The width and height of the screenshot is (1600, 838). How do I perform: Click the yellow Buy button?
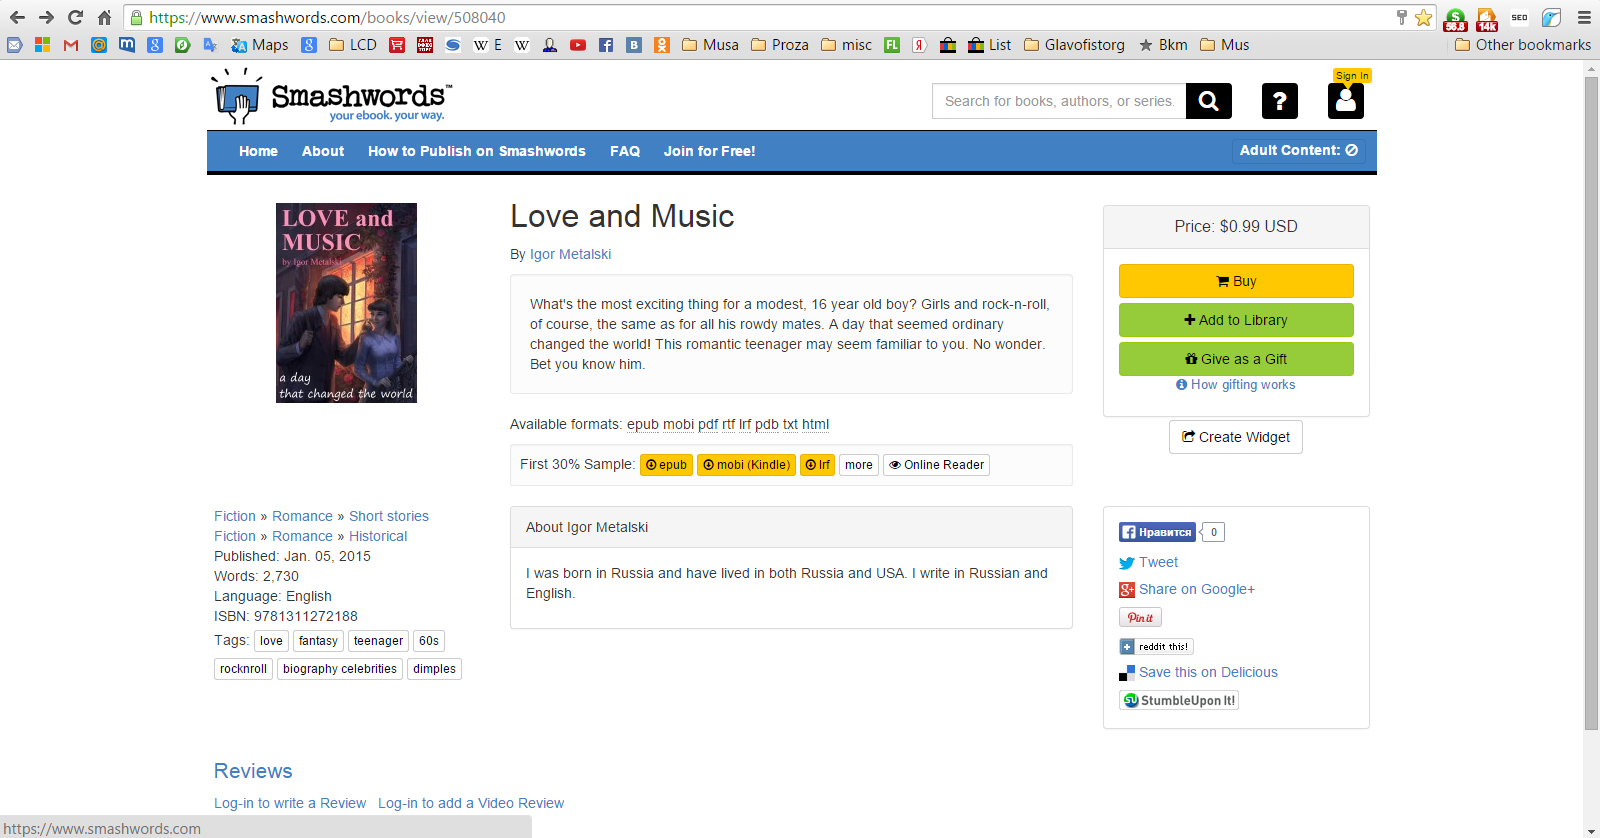coord(1236,281)
